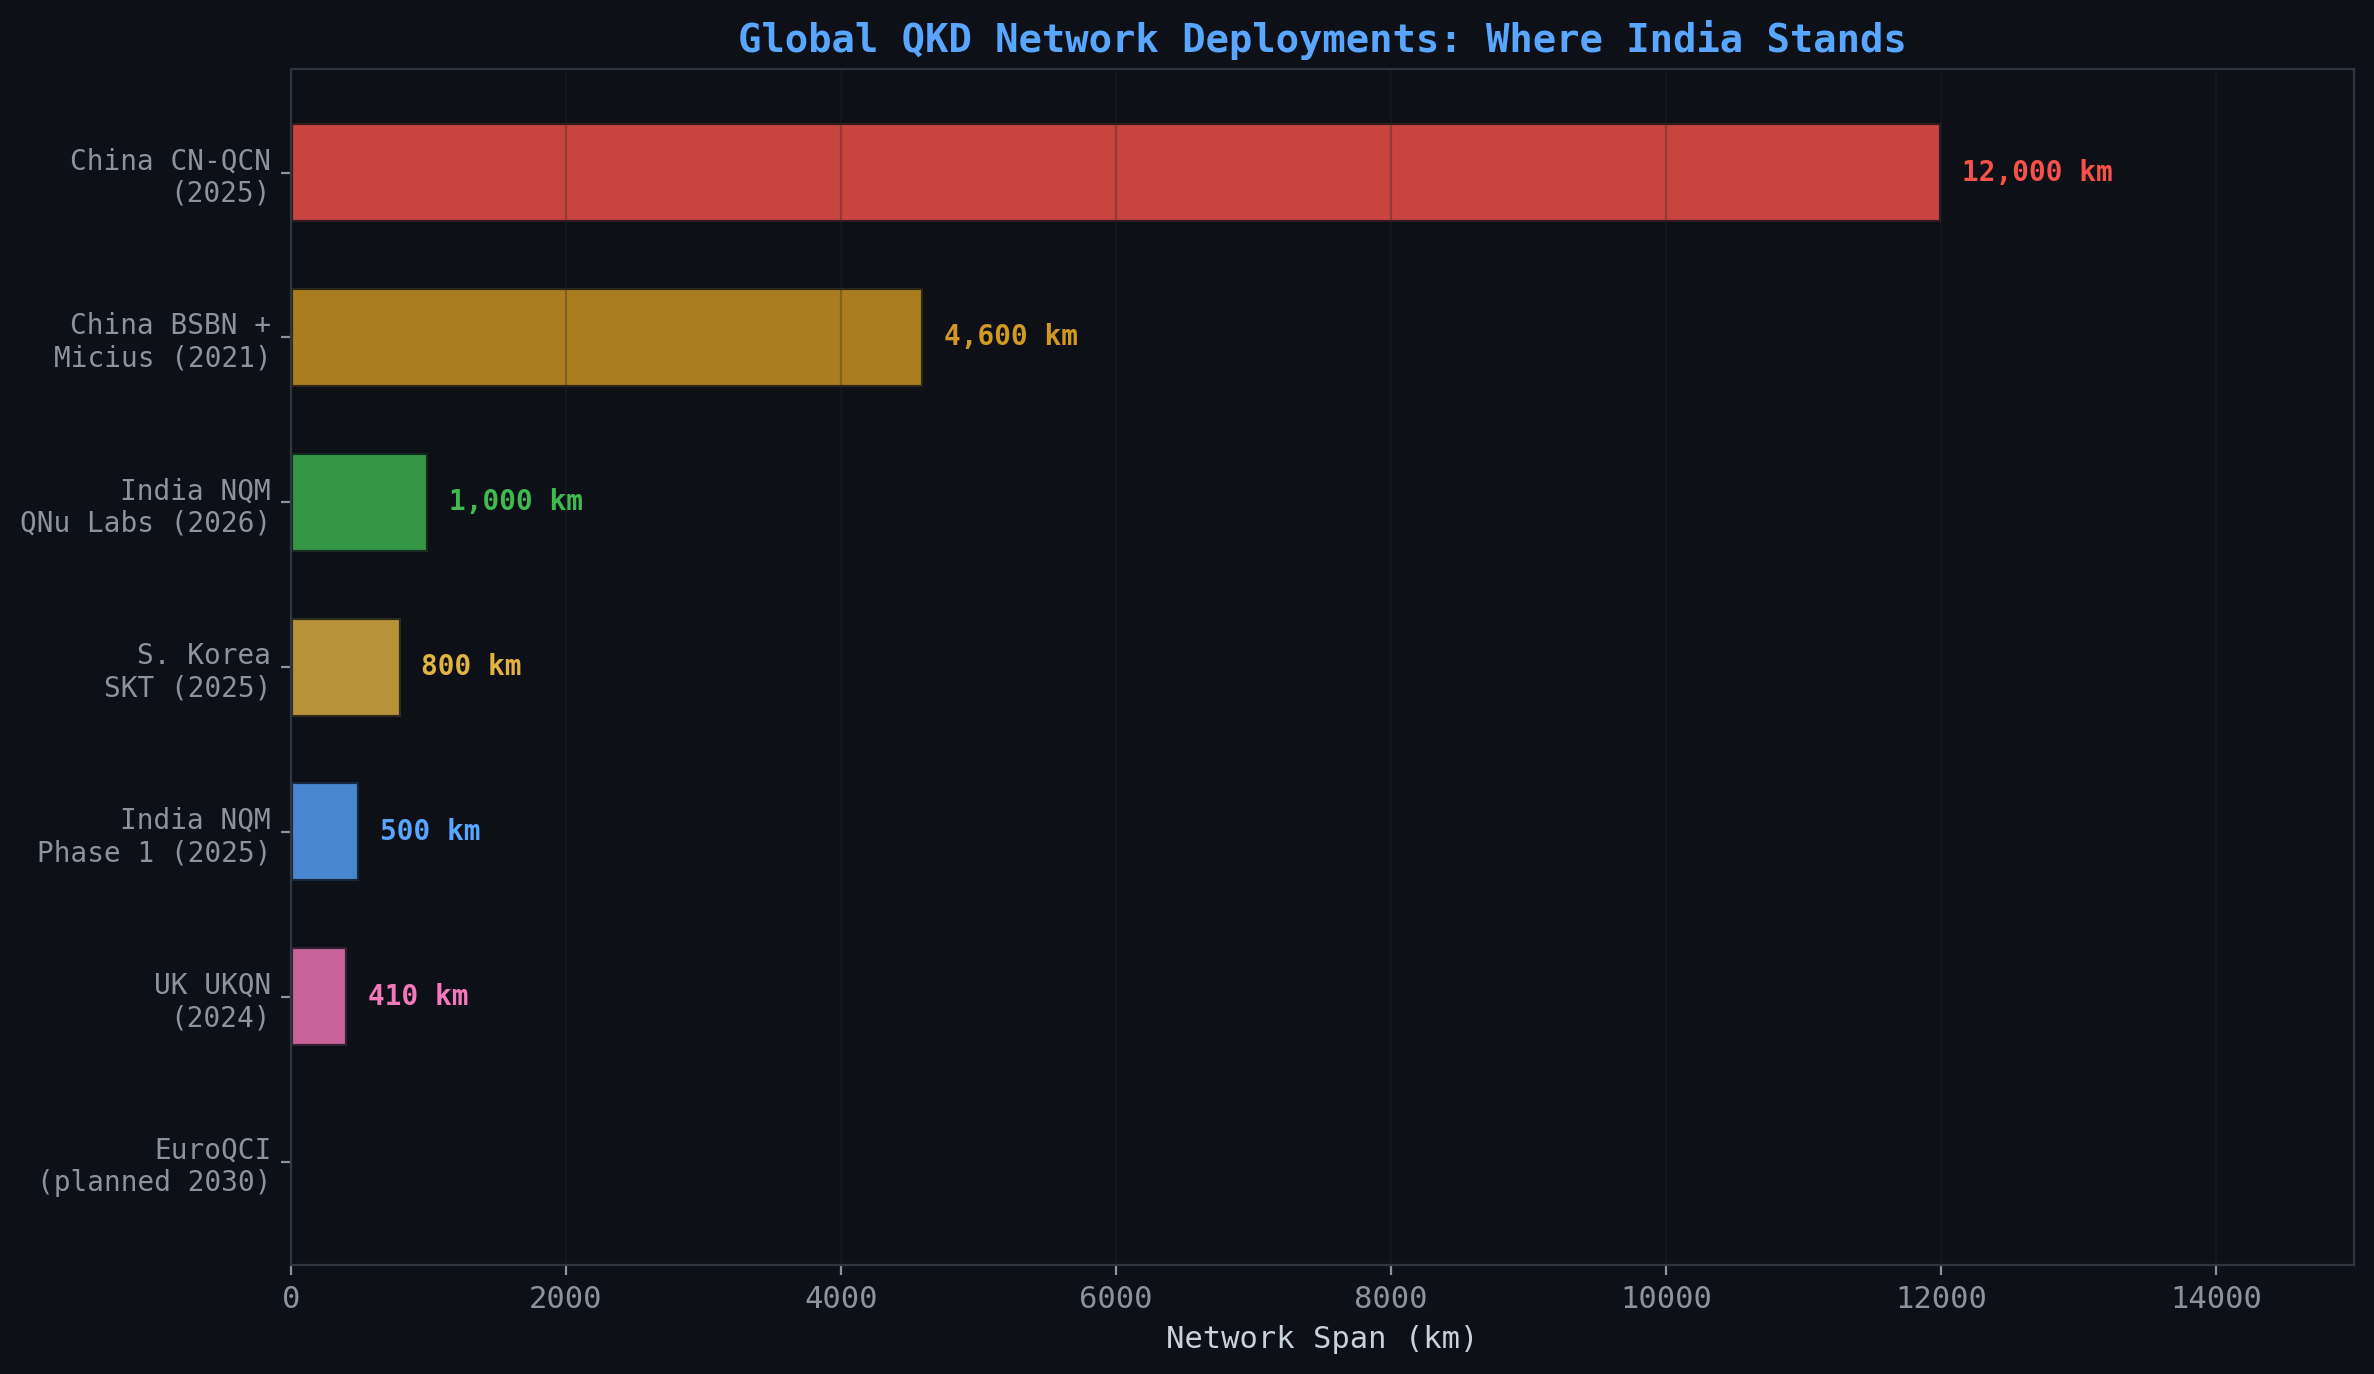Click the '4,600 km' value label
Screen dimensions: 2374x1374
click(x=1011, y=336)
